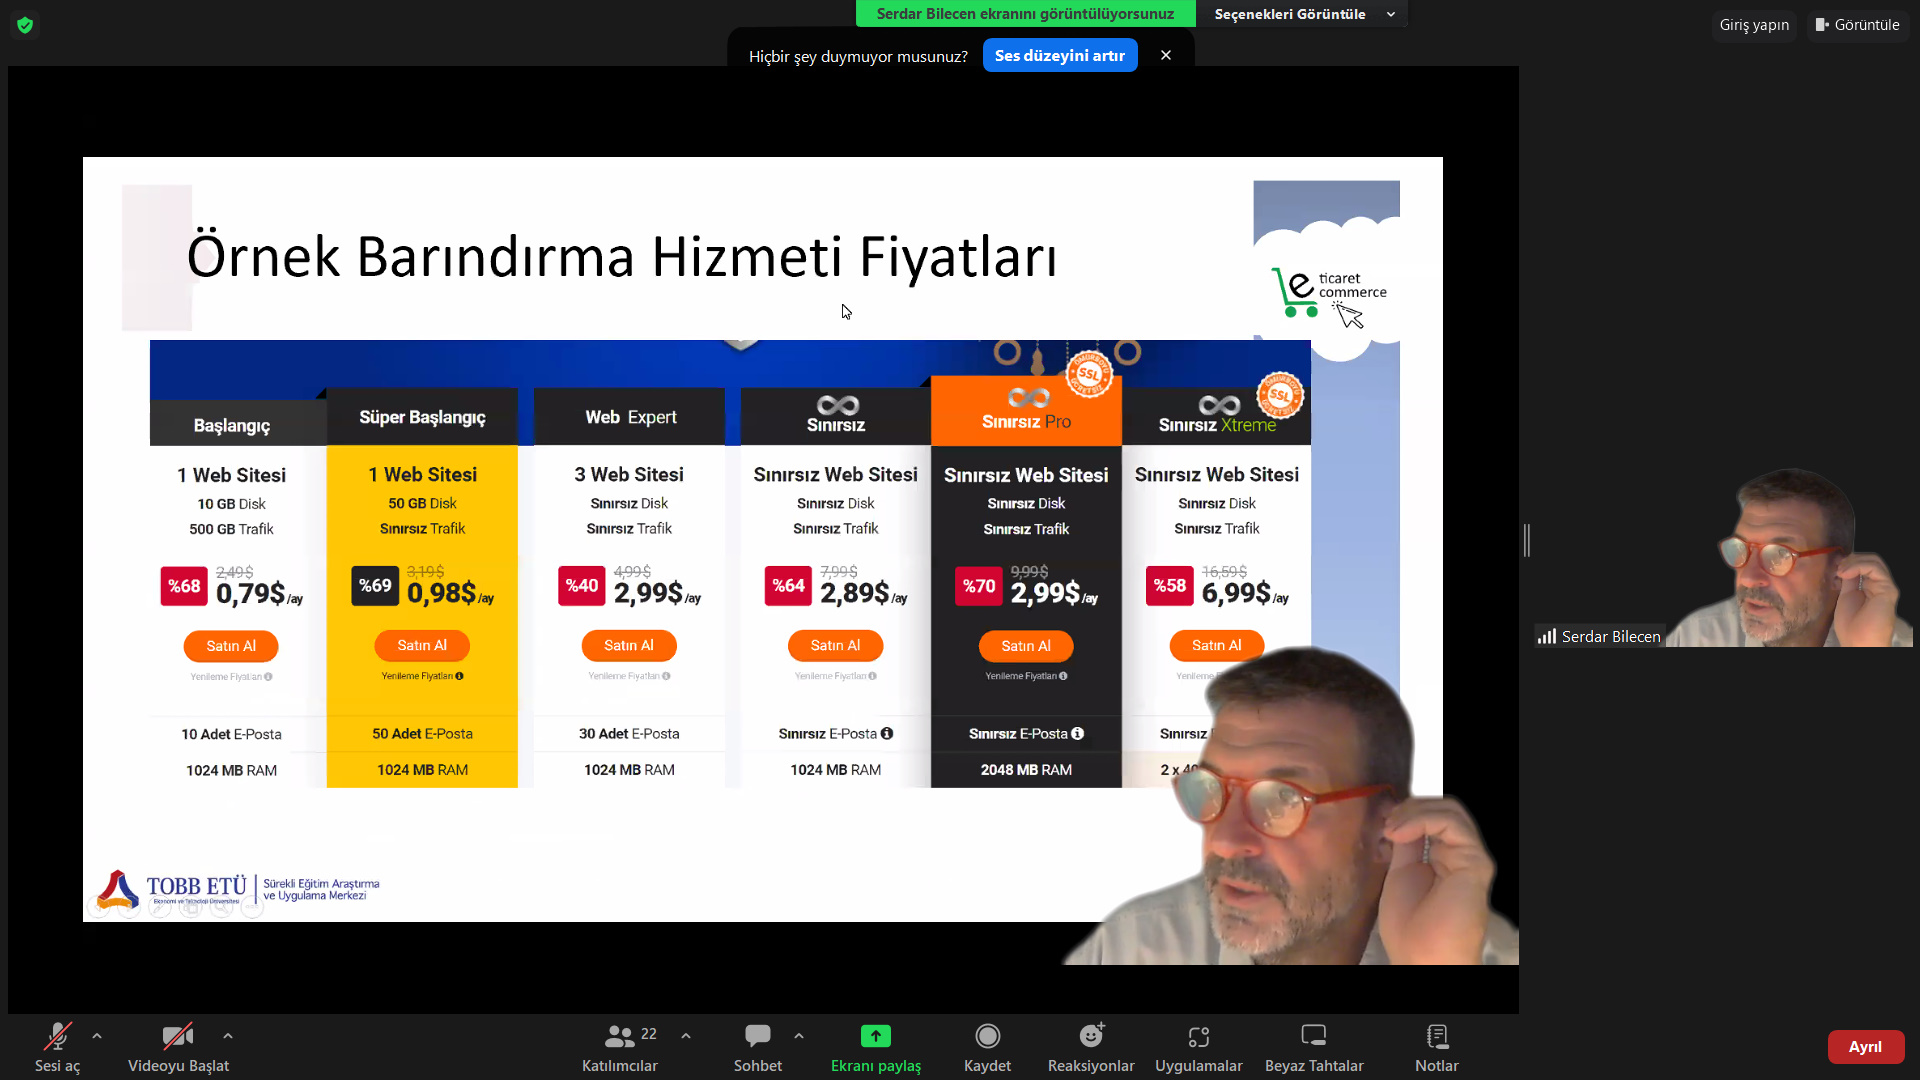
Task: Click the Ses düzeyini artır button
Action: (1059, 56)
